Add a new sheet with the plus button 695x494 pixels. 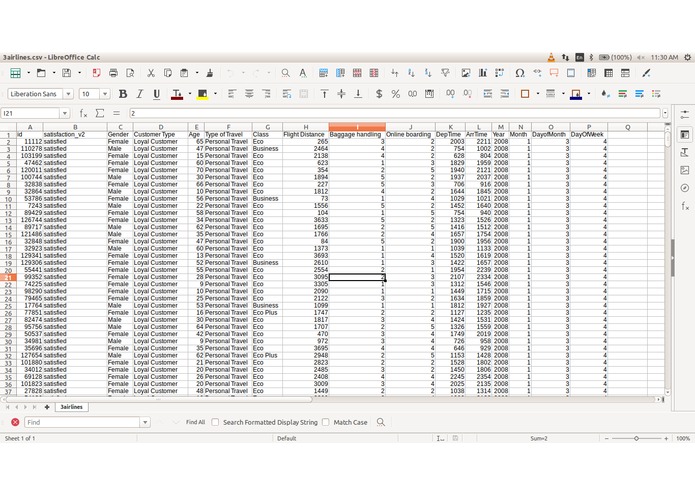tap(47, 407)
